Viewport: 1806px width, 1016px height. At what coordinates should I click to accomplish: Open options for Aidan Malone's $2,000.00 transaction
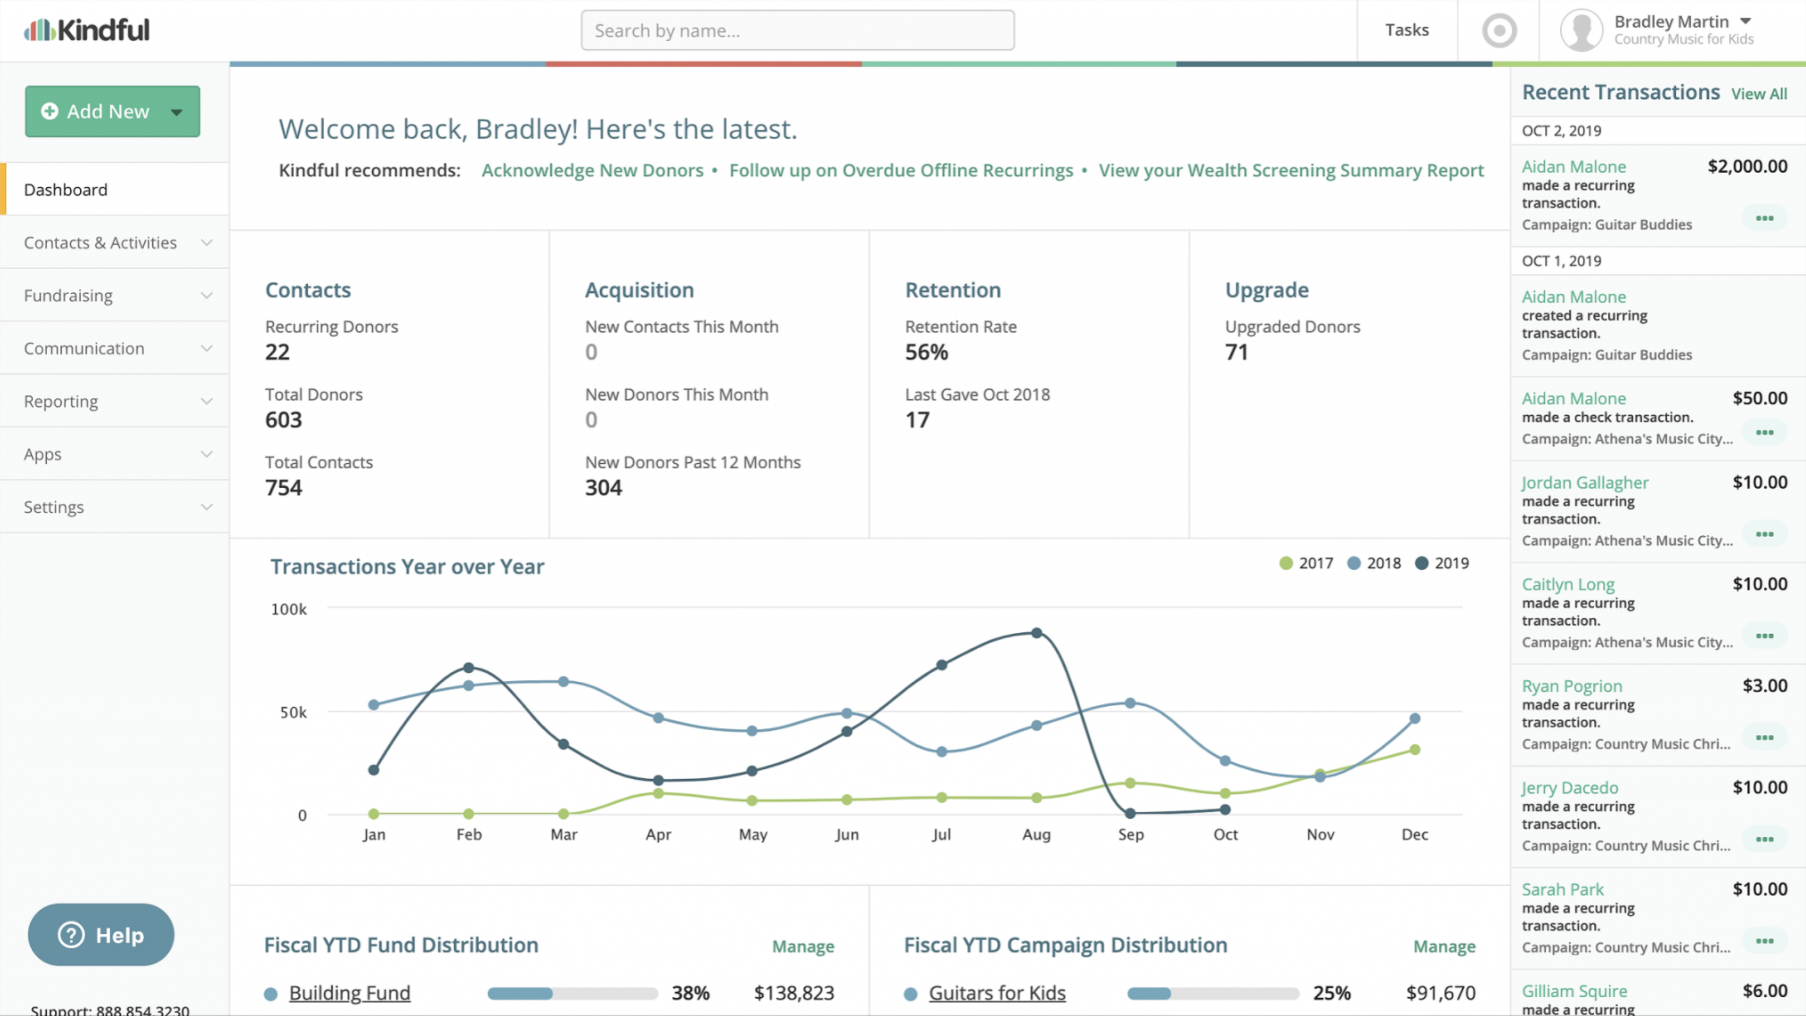click(x=1765, y=218)
